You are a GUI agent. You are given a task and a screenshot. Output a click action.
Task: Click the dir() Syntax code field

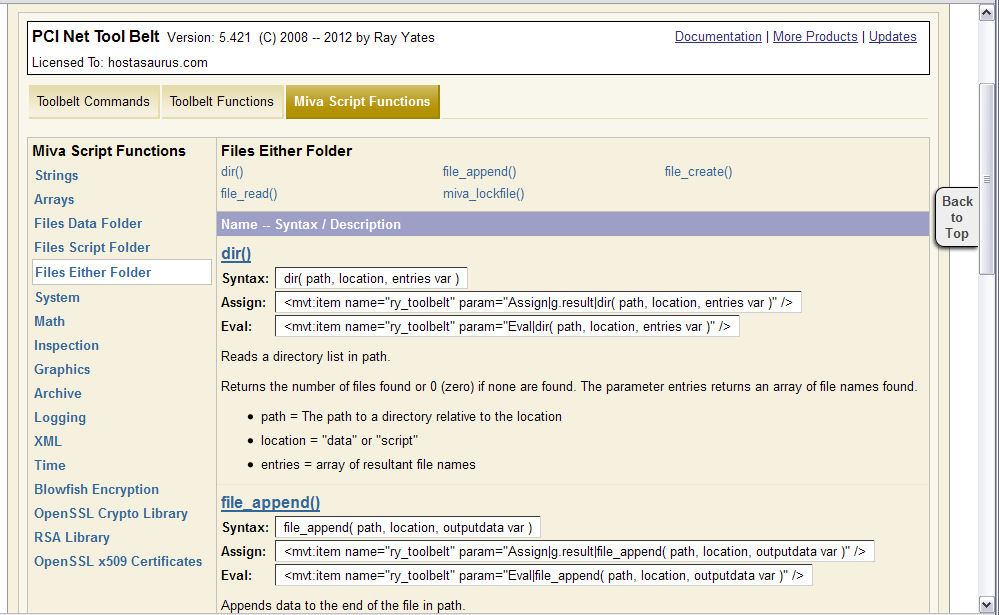371,279
